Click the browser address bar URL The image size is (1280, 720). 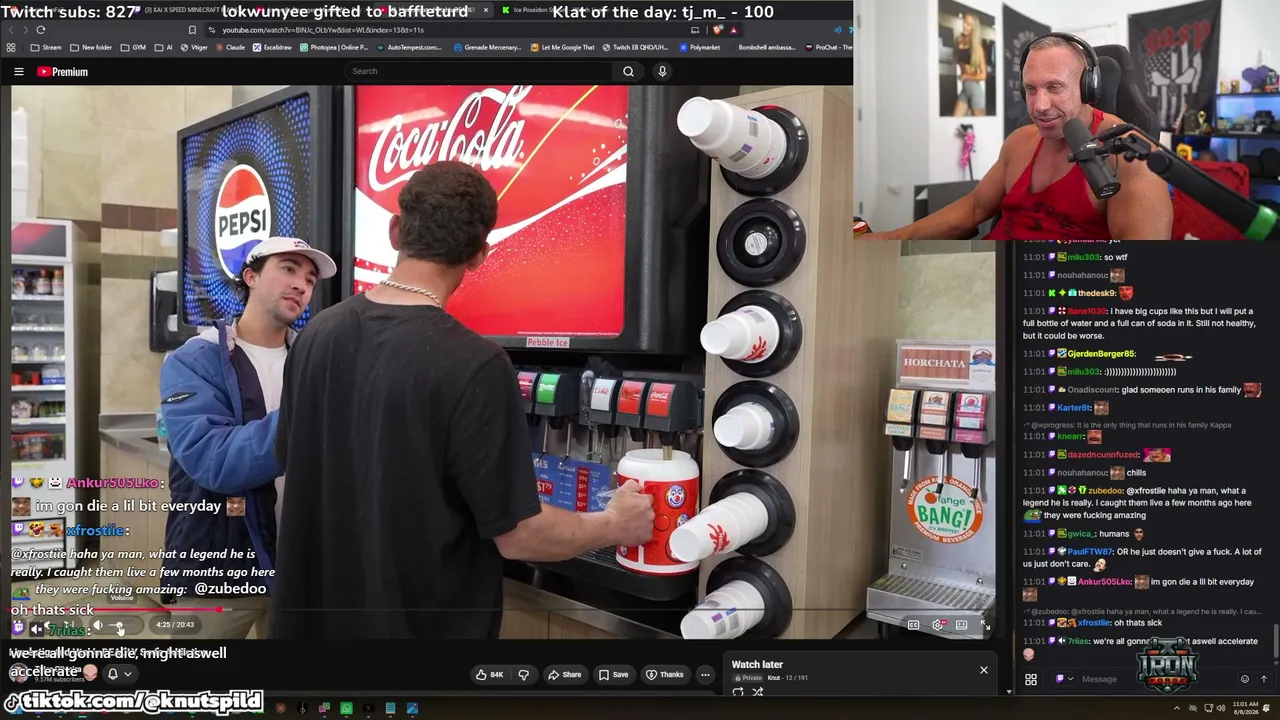(x=323, y=30)
